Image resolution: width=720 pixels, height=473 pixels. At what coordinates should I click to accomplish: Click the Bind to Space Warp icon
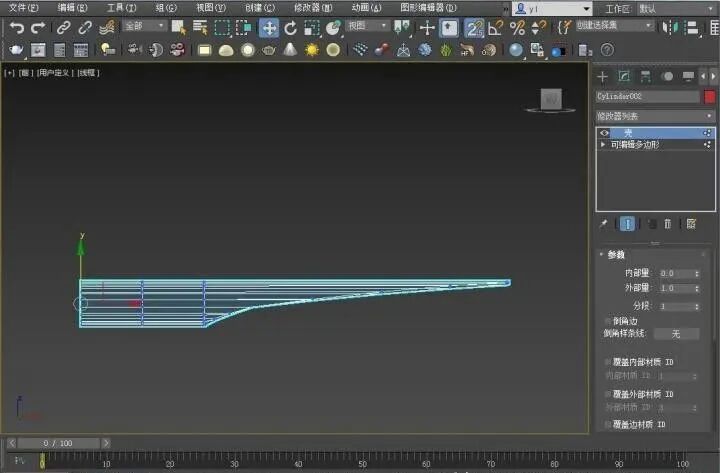pos(107,28)
